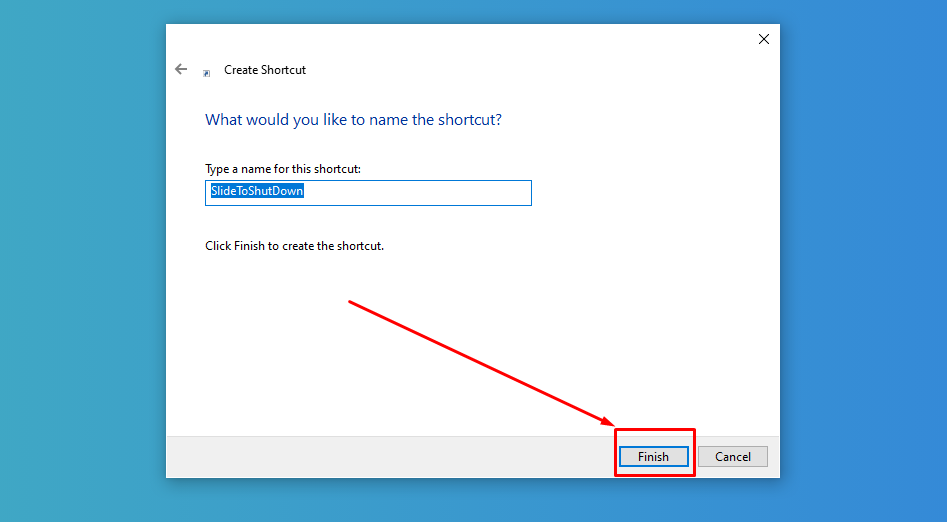Cancel the Create Shortcut wizard
The image size is (947, 522).
(733, 457)
